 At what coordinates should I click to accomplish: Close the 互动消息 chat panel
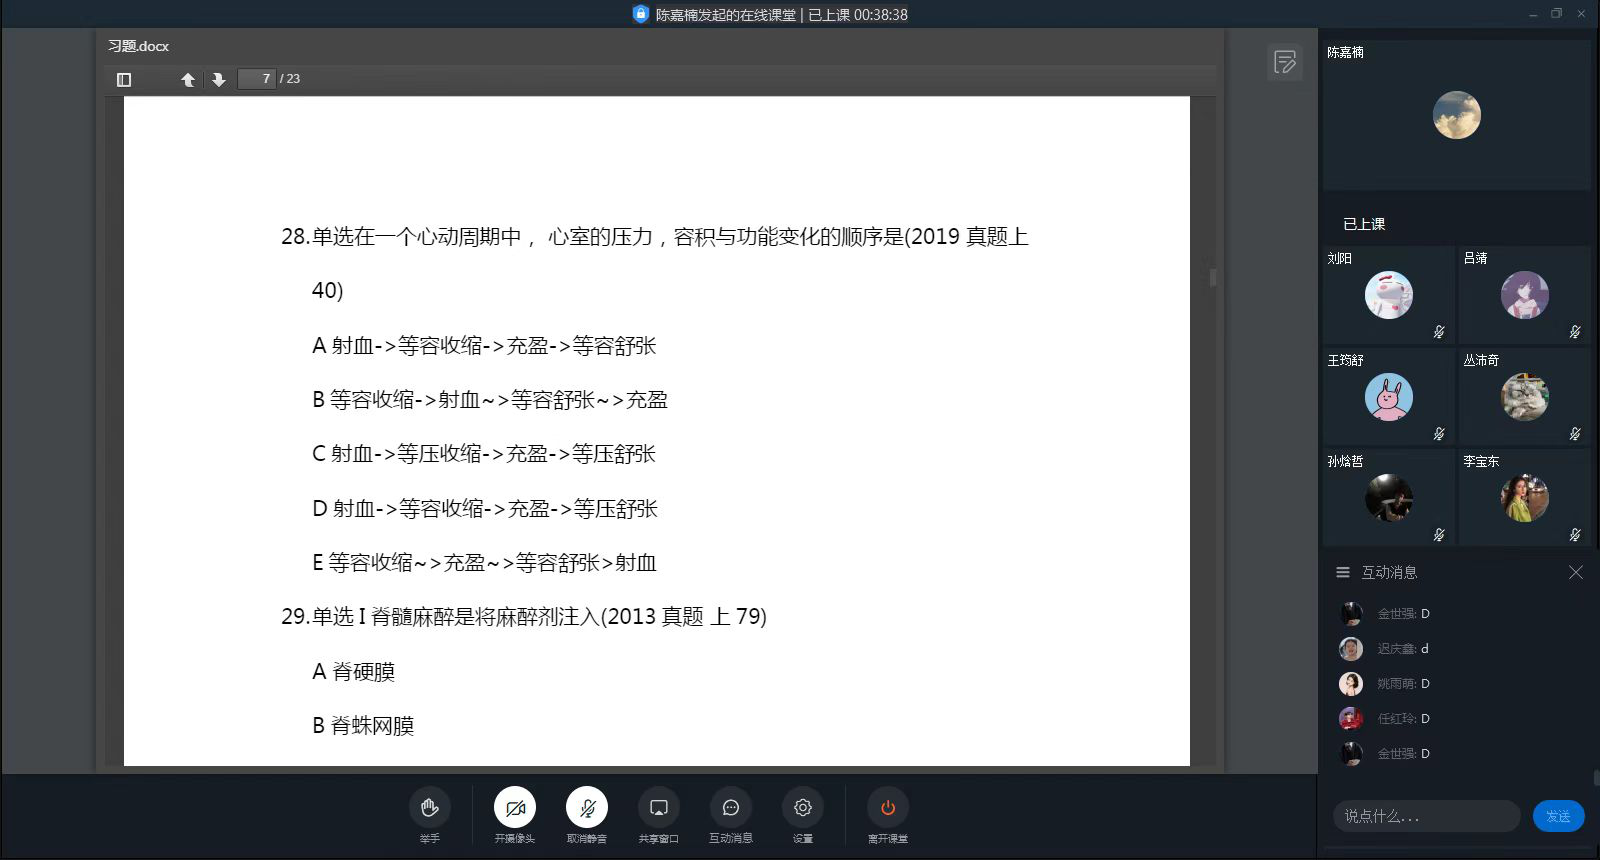point(1576,572)
